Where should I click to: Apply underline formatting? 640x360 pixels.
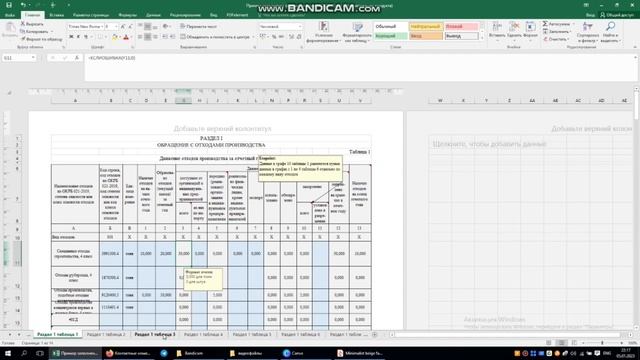click(86, 37)
